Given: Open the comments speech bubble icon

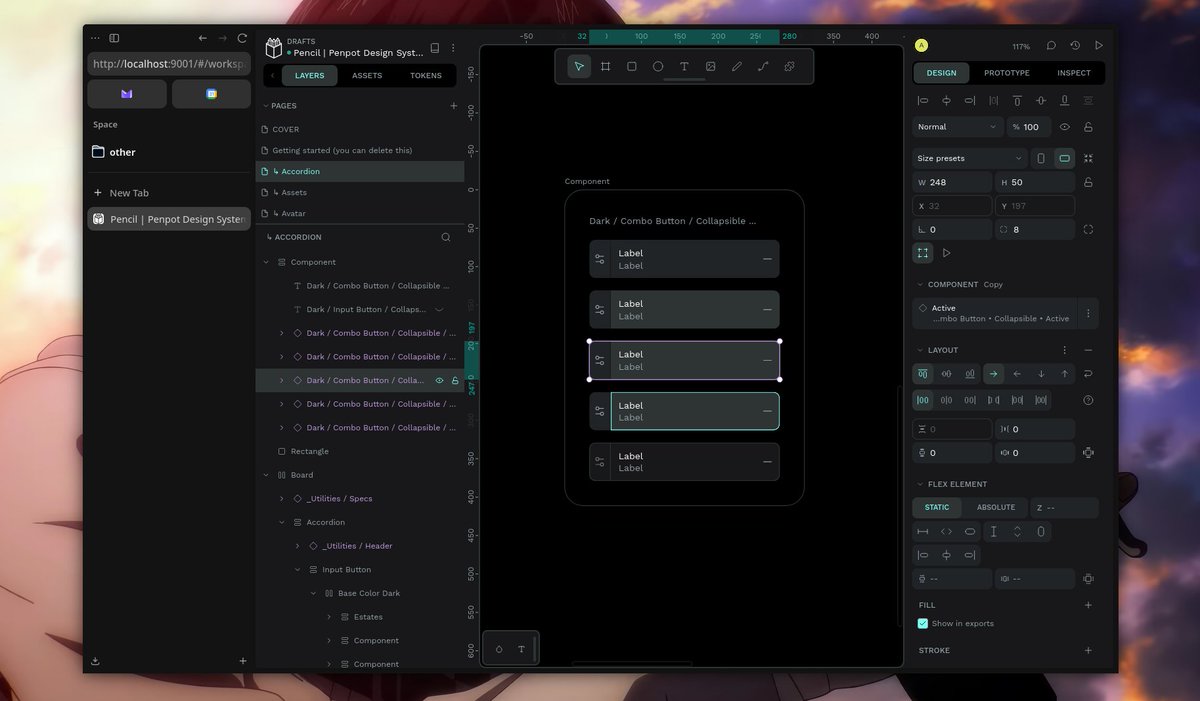Looking at the screenshot, I should tap(1051, 46).
